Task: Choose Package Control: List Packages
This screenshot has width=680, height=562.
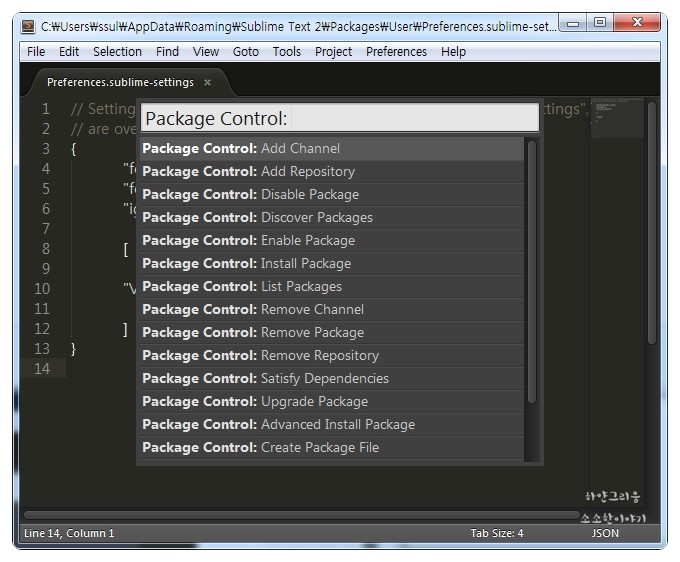Action: (x=332, y=287)
